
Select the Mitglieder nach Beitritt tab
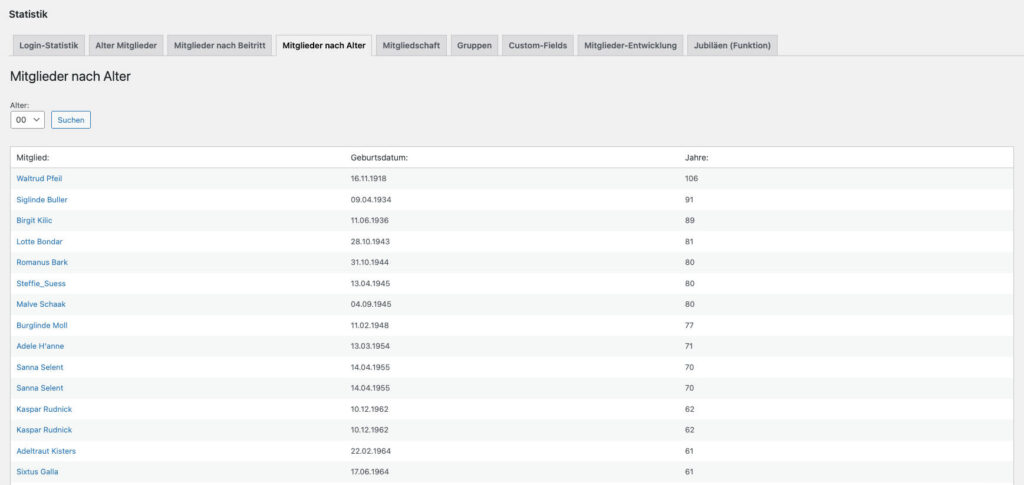pyautogui.click(x=218, y=45)
